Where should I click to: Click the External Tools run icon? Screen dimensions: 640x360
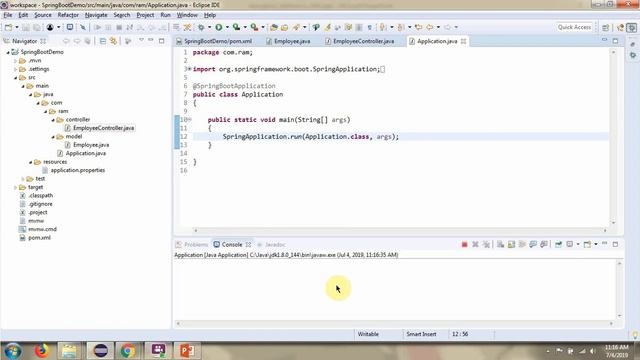(x=254, y=27)
